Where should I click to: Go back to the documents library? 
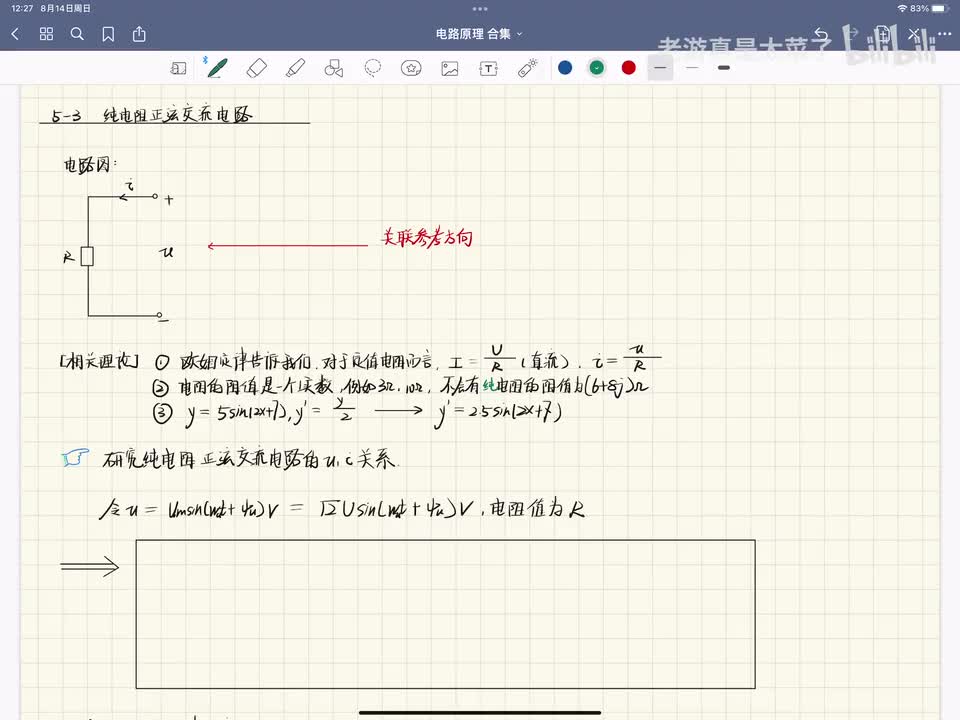click(x=16, y=34)
